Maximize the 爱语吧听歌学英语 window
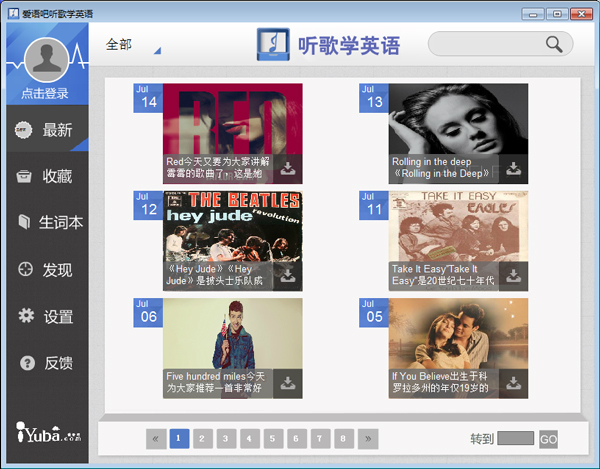600x469 pixels. (557, 14)
